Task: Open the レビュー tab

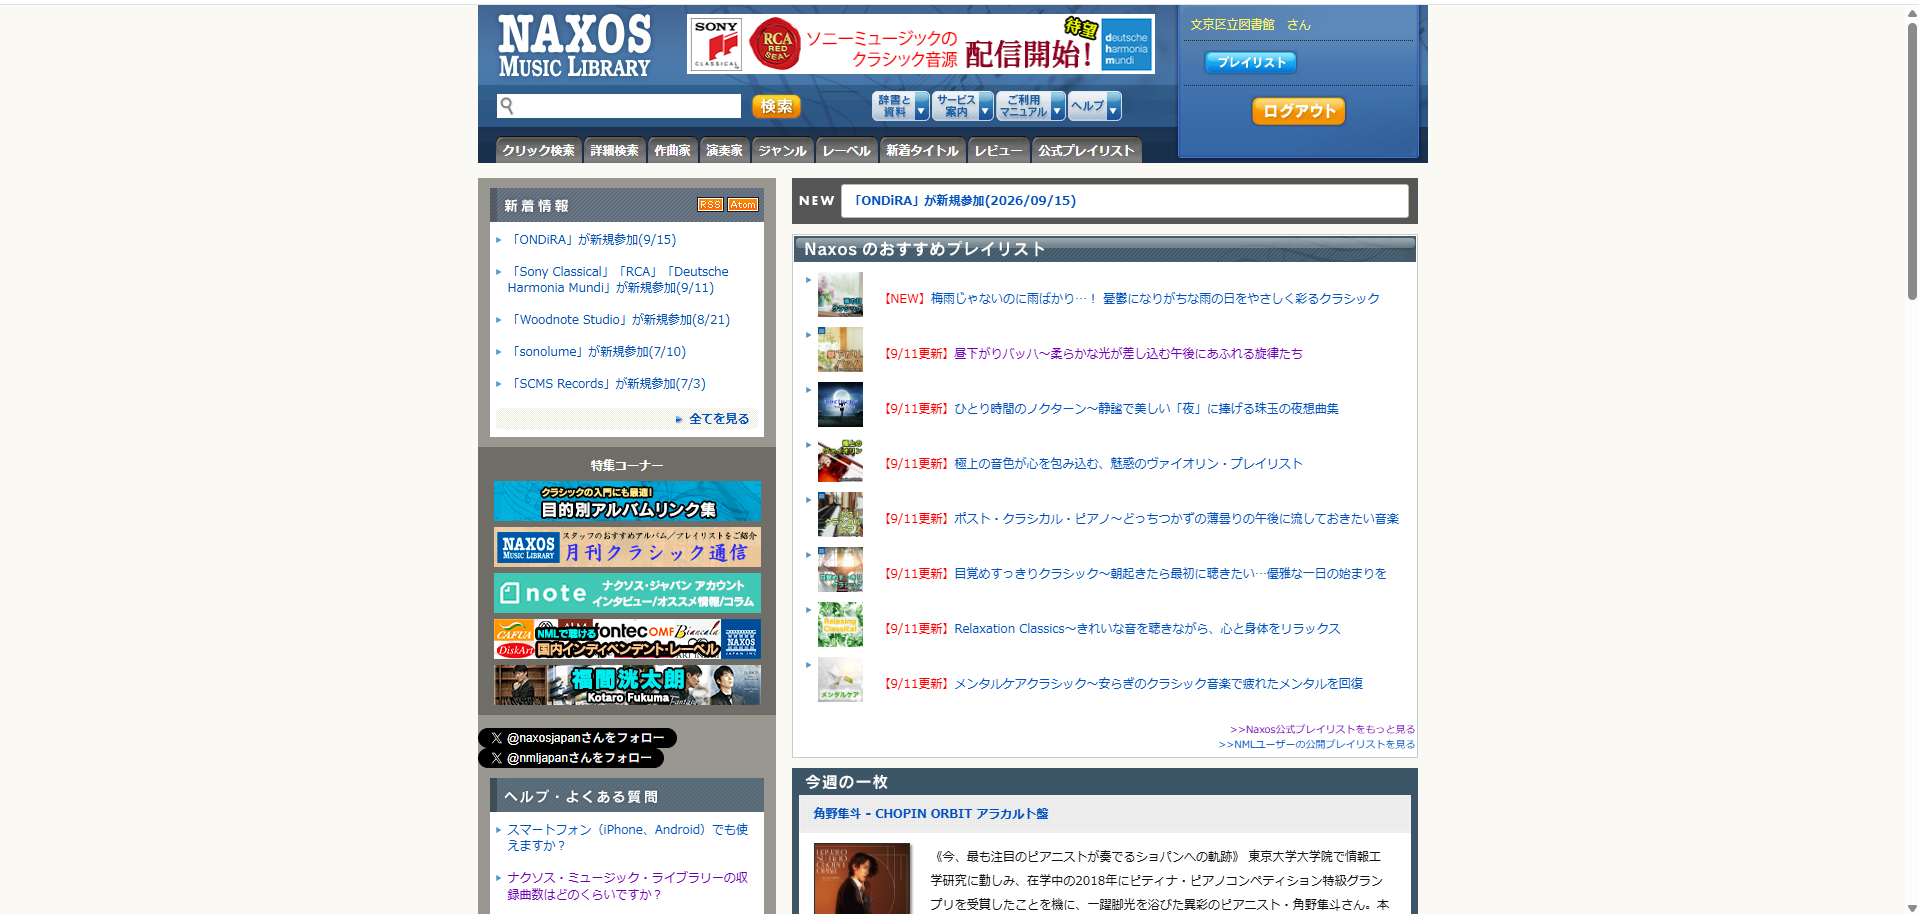Action: pos(998,150)
